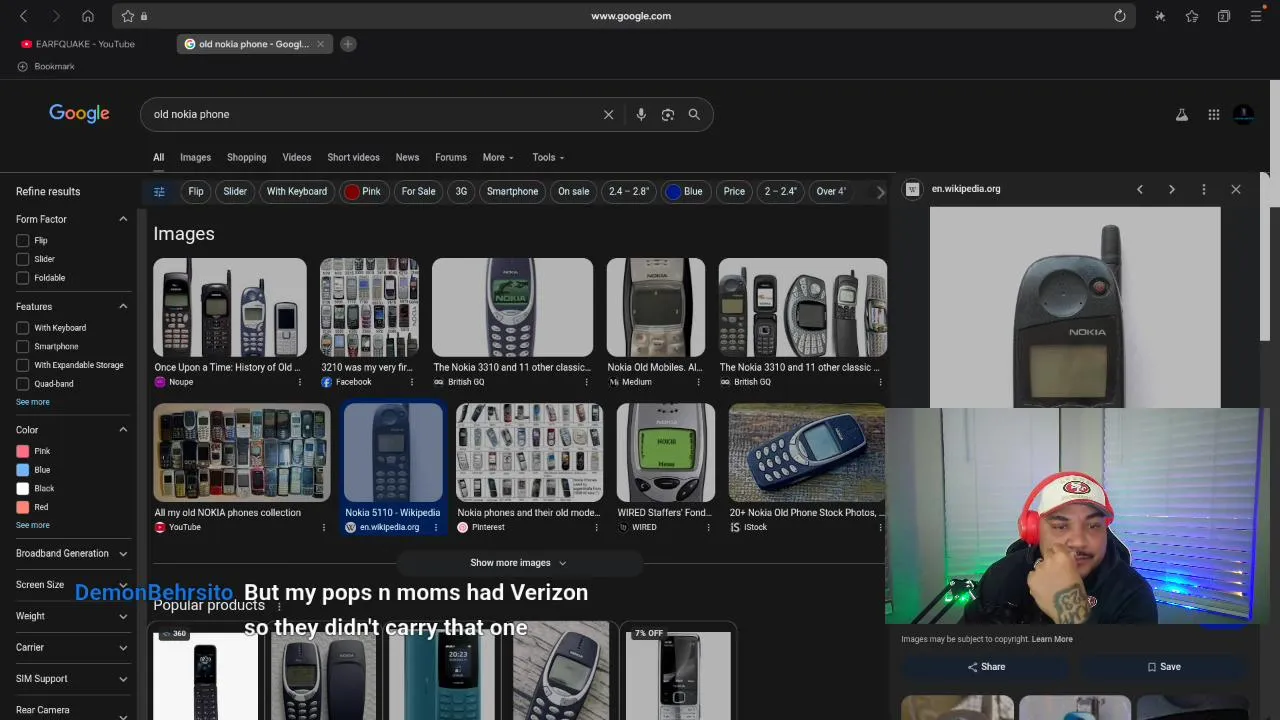
Task: Open browser hamburger menu
Action: 1256,16
